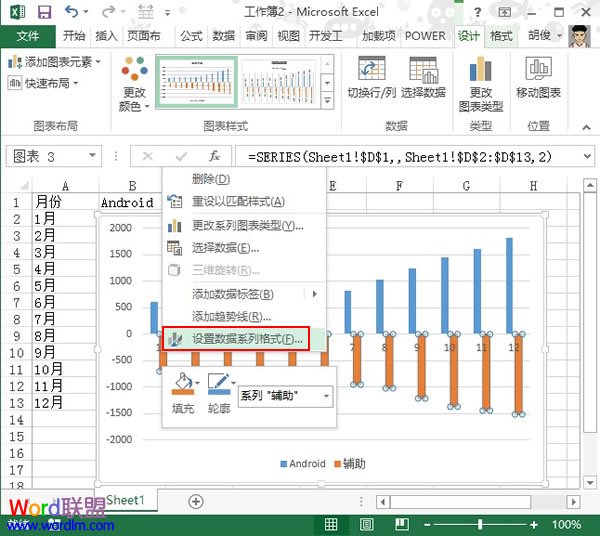This screenshot has width=600, height=536.
Task: Switch to Page Layout view icon
Action: coord(367,524)
